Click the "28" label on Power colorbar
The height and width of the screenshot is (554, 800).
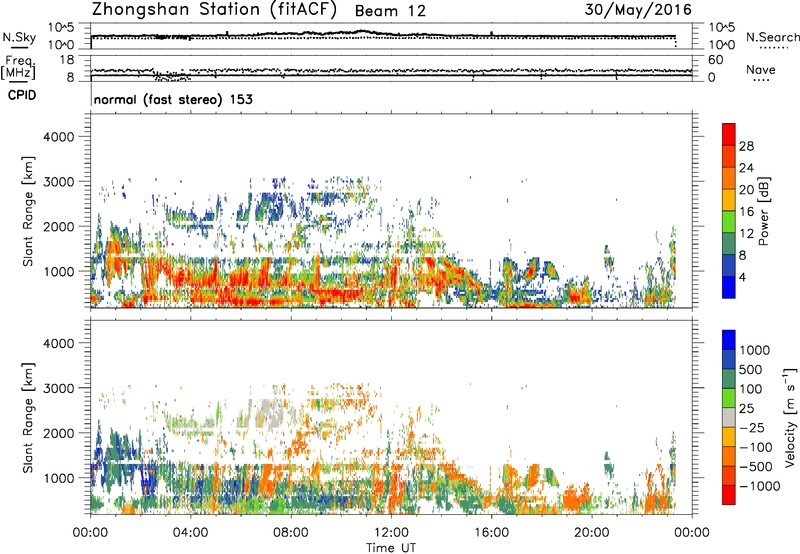tap(746, 146)
